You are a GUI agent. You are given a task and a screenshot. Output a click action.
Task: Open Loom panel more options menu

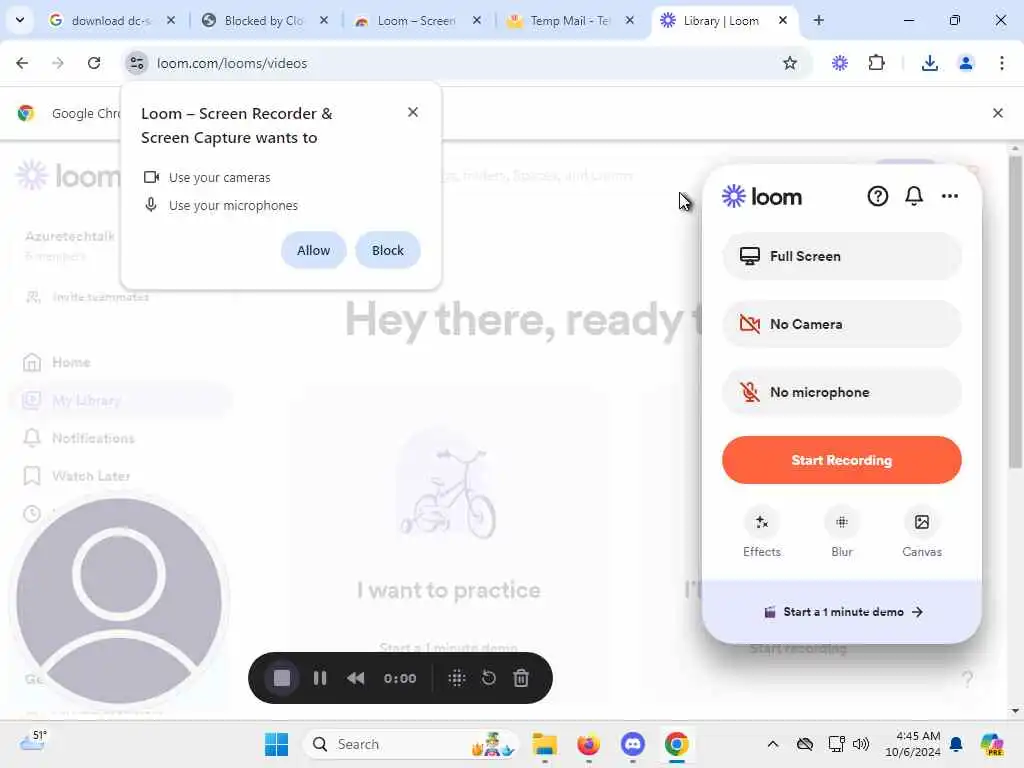[x=950, y=196]
